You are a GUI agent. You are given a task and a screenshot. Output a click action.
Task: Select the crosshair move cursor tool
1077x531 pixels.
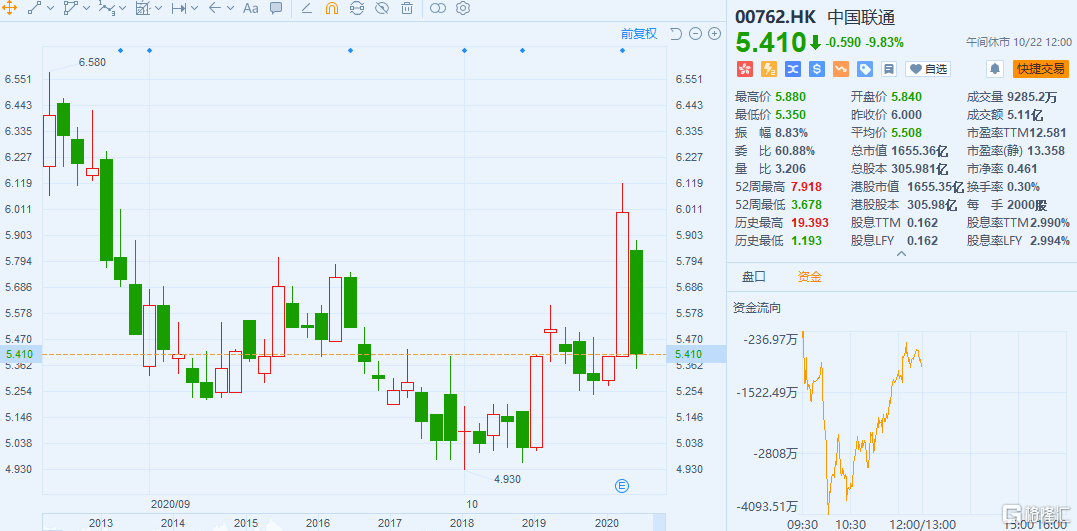pos(10,8)
